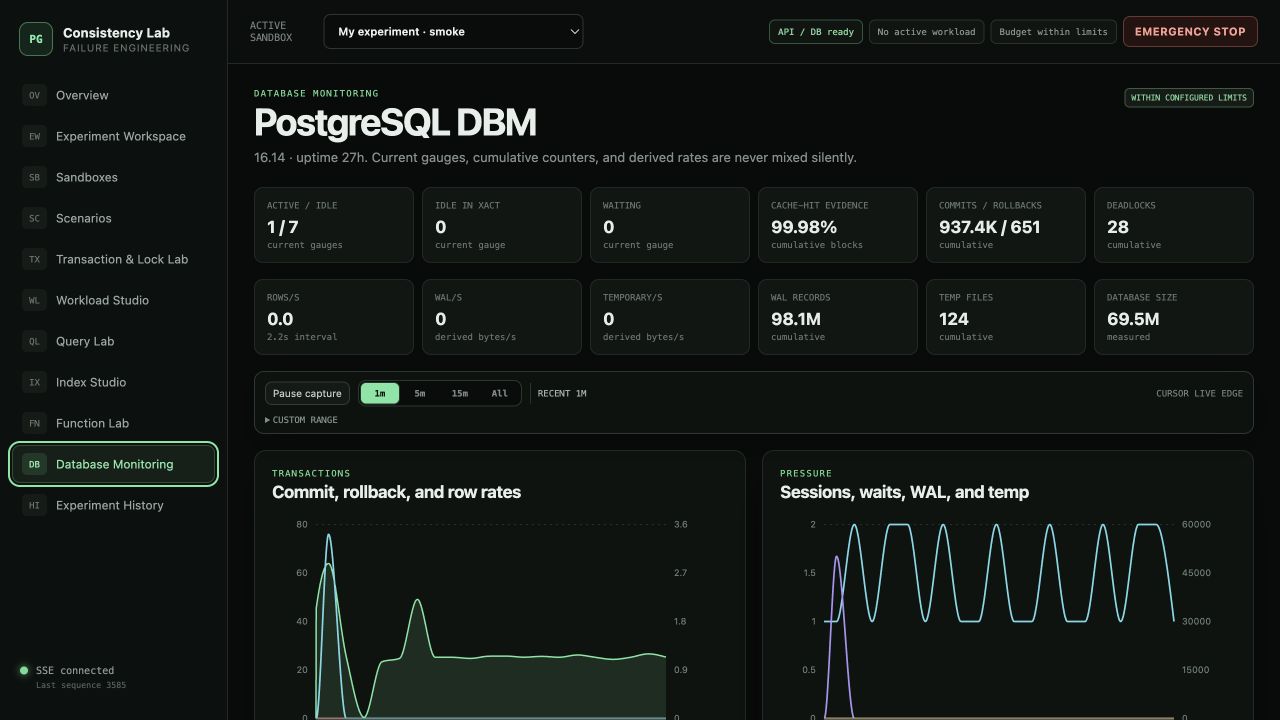Go to Experiment Workspace
The height and width of the screenshot is (720, 1280).
pos(113,136)
